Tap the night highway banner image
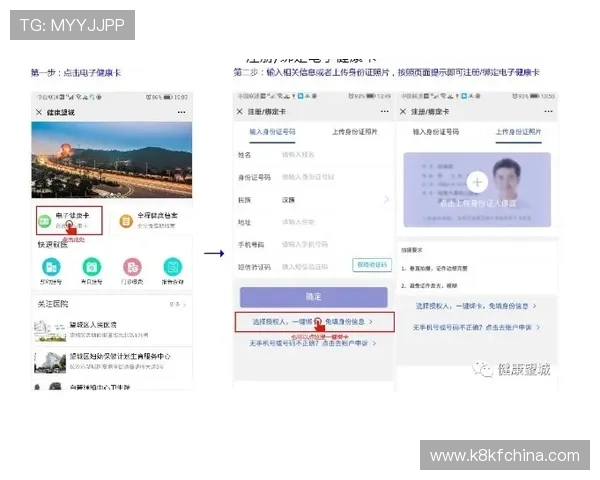Screen dimensions: 600x480 [x=112, y=160]
